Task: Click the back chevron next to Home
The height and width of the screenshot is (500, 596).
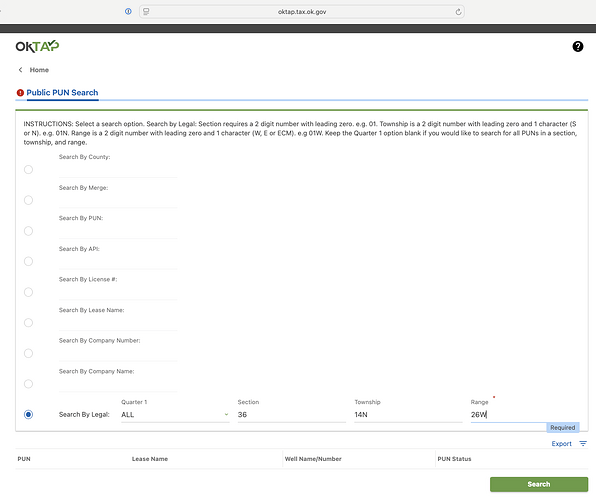Action: tap(21, 70)
